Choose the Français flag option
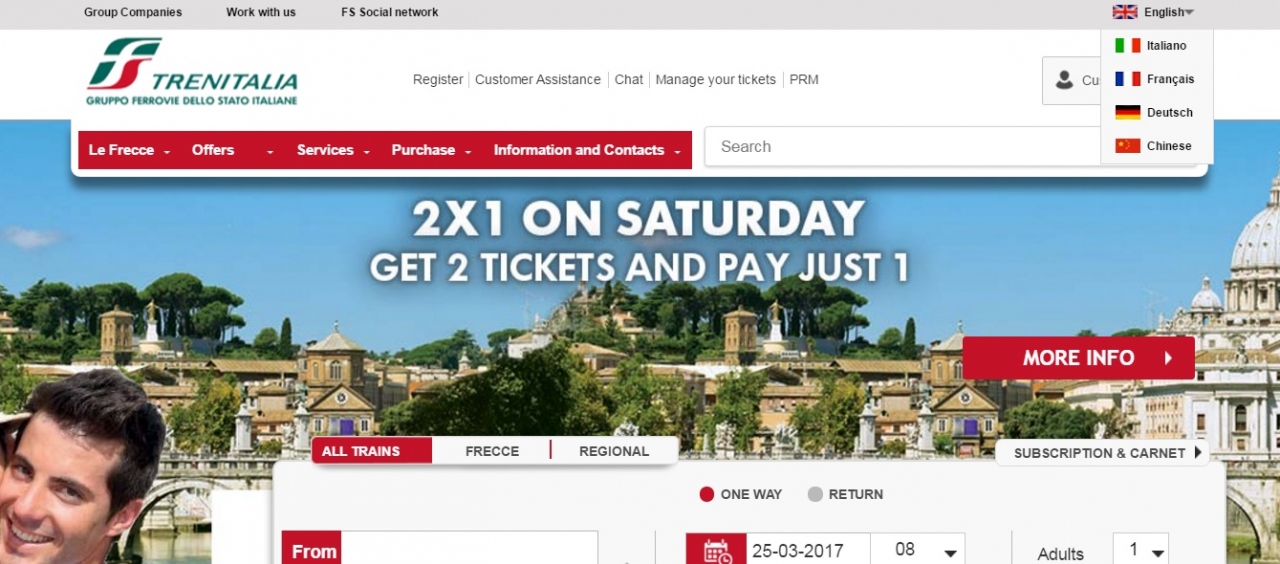1280x564 pixels. point(1128,79)
